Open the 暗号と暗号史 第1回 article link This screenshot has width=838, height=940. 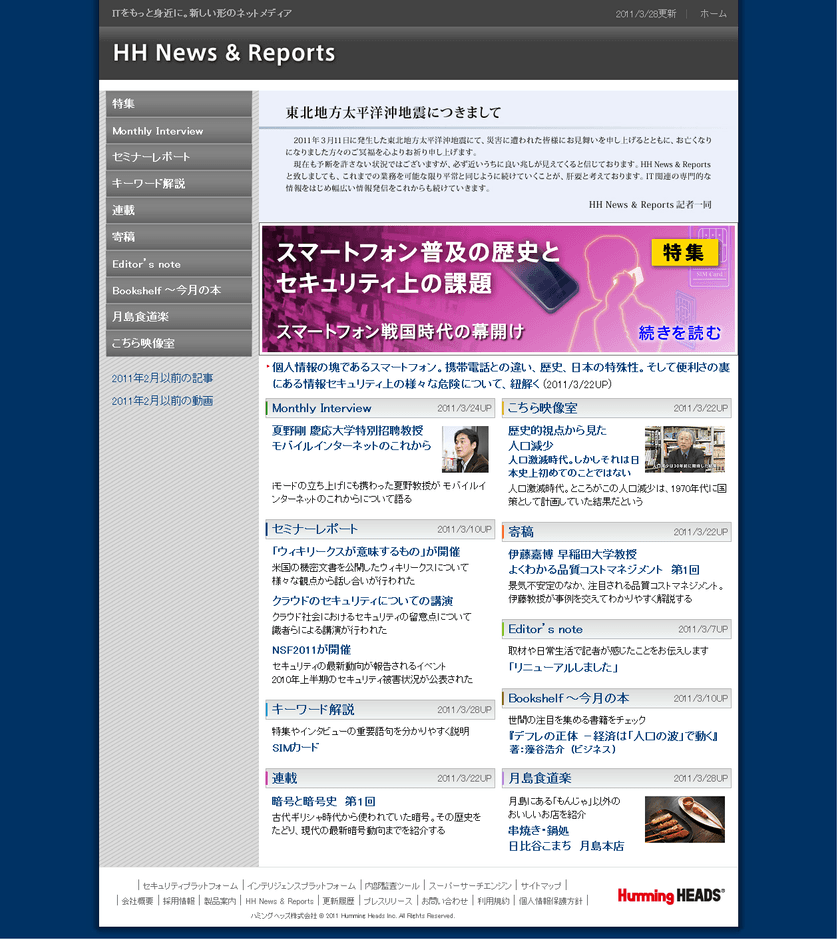point(324,802)
